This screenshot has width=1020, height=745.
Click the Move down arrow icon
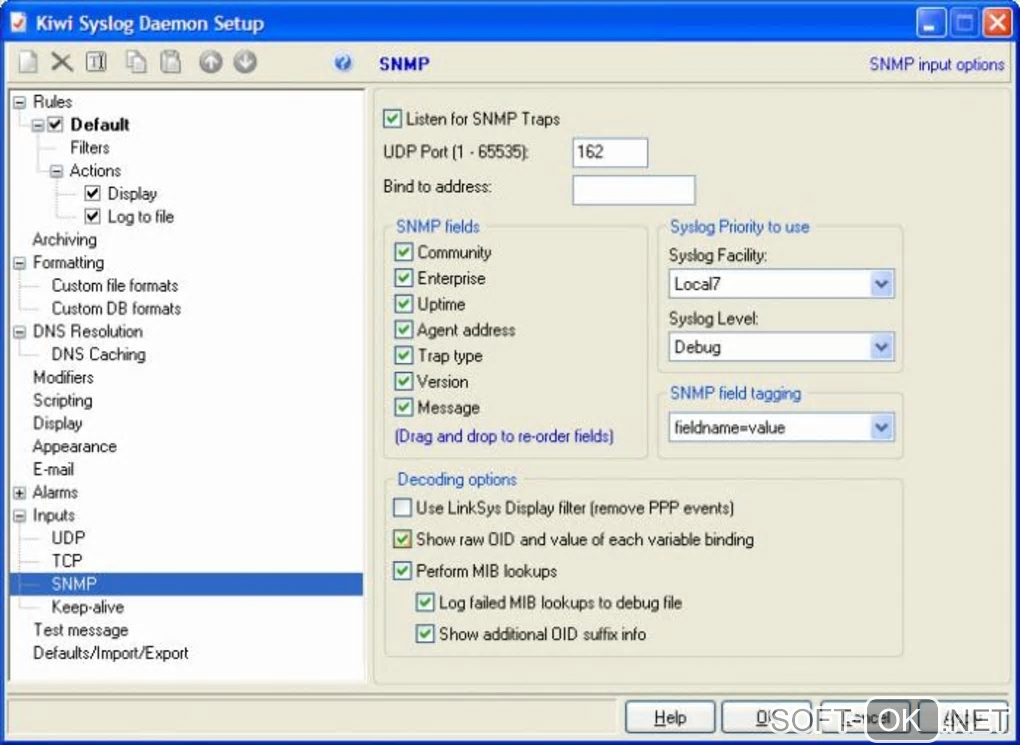[x=245, y=62]
